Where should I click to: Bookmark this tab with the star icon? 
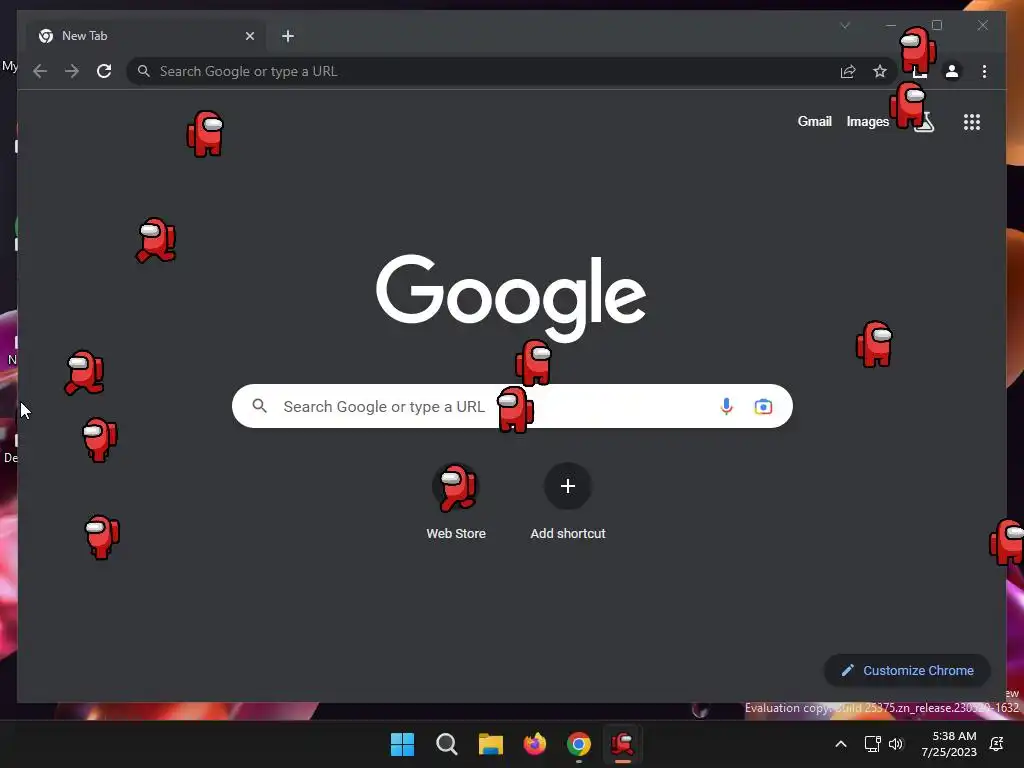880,71
